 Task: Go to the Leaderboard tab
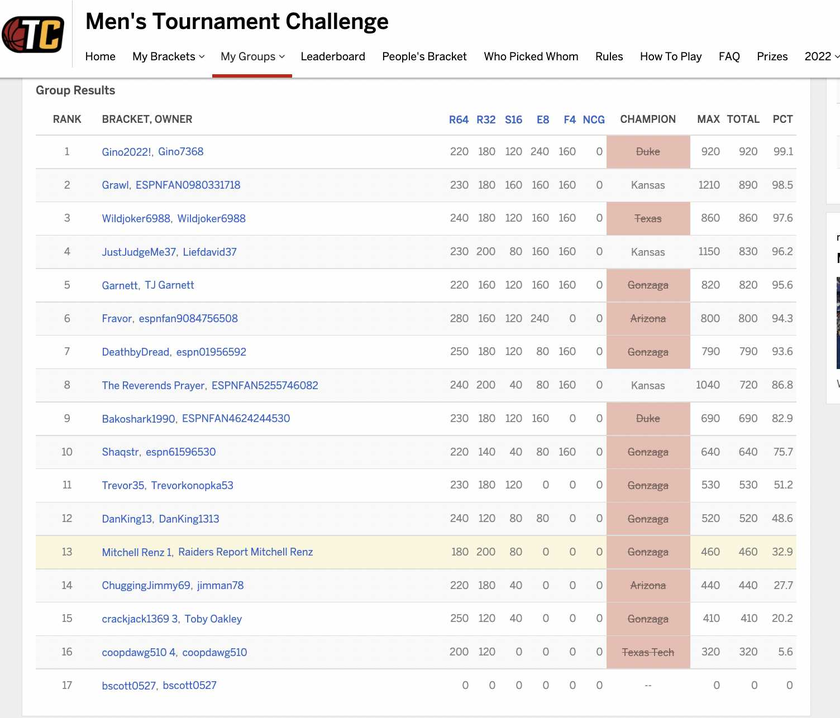coord(333,56)
